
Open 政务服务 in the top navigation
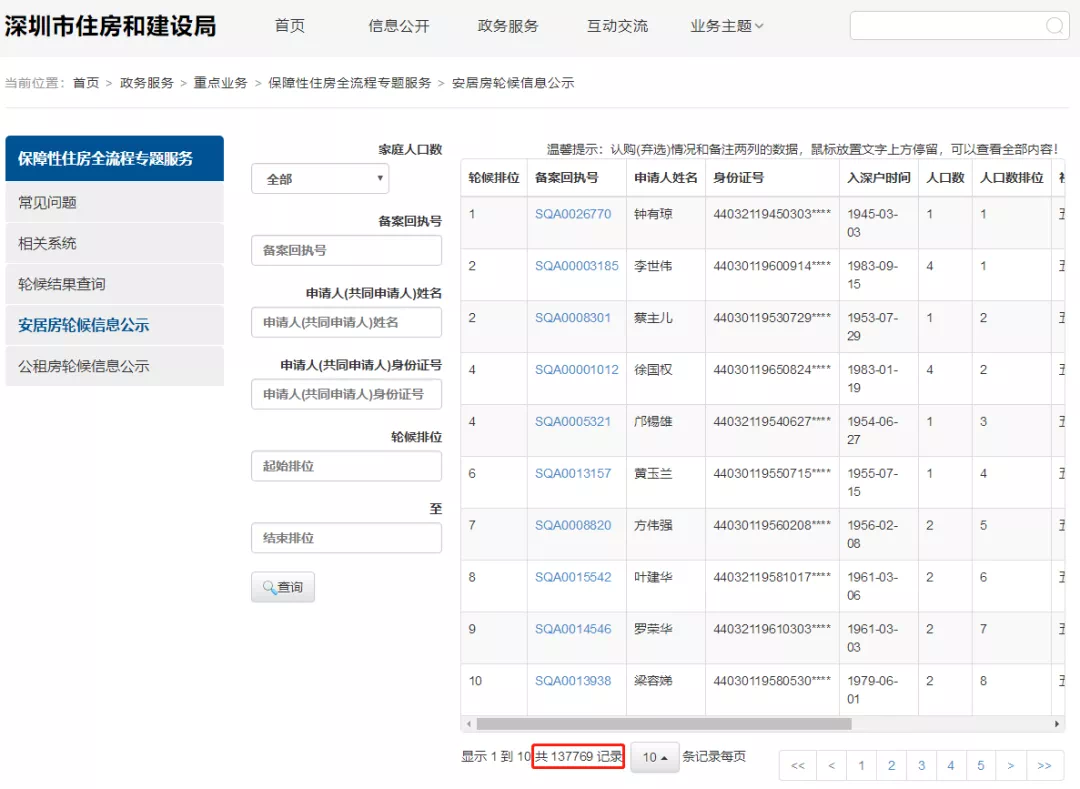508,26
